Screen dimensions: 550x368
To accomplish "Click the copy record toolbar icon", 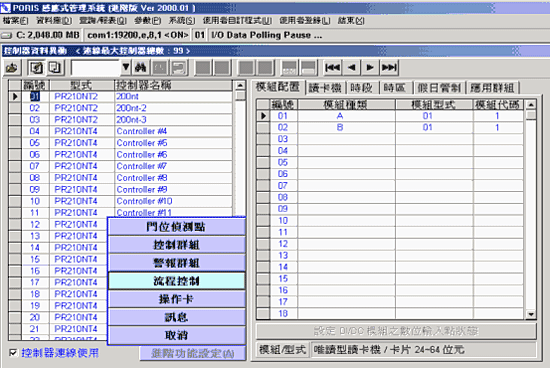I will (x=55, y=67).
